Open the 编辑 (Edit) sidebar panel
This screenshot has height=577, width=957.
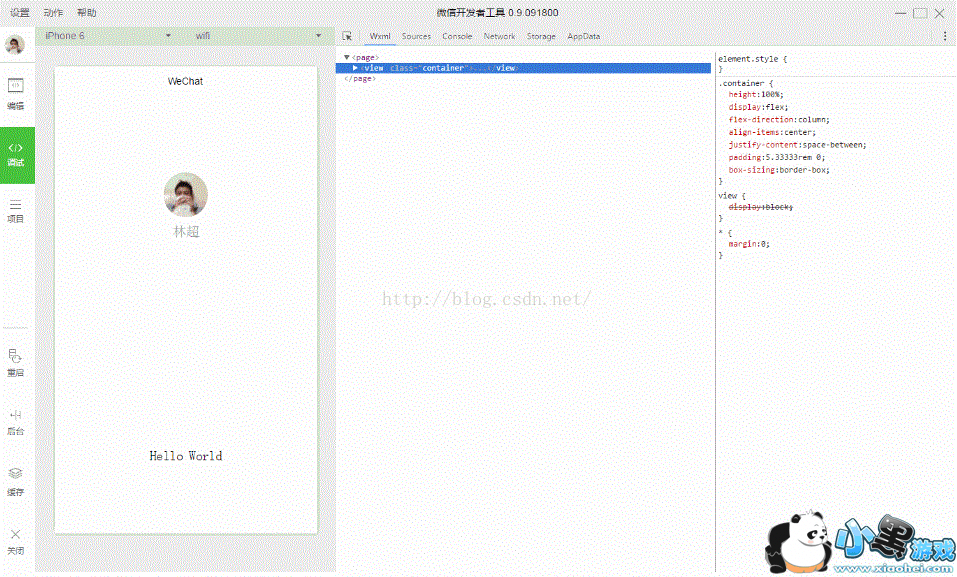pyautogui.click(x=15, y=94)
